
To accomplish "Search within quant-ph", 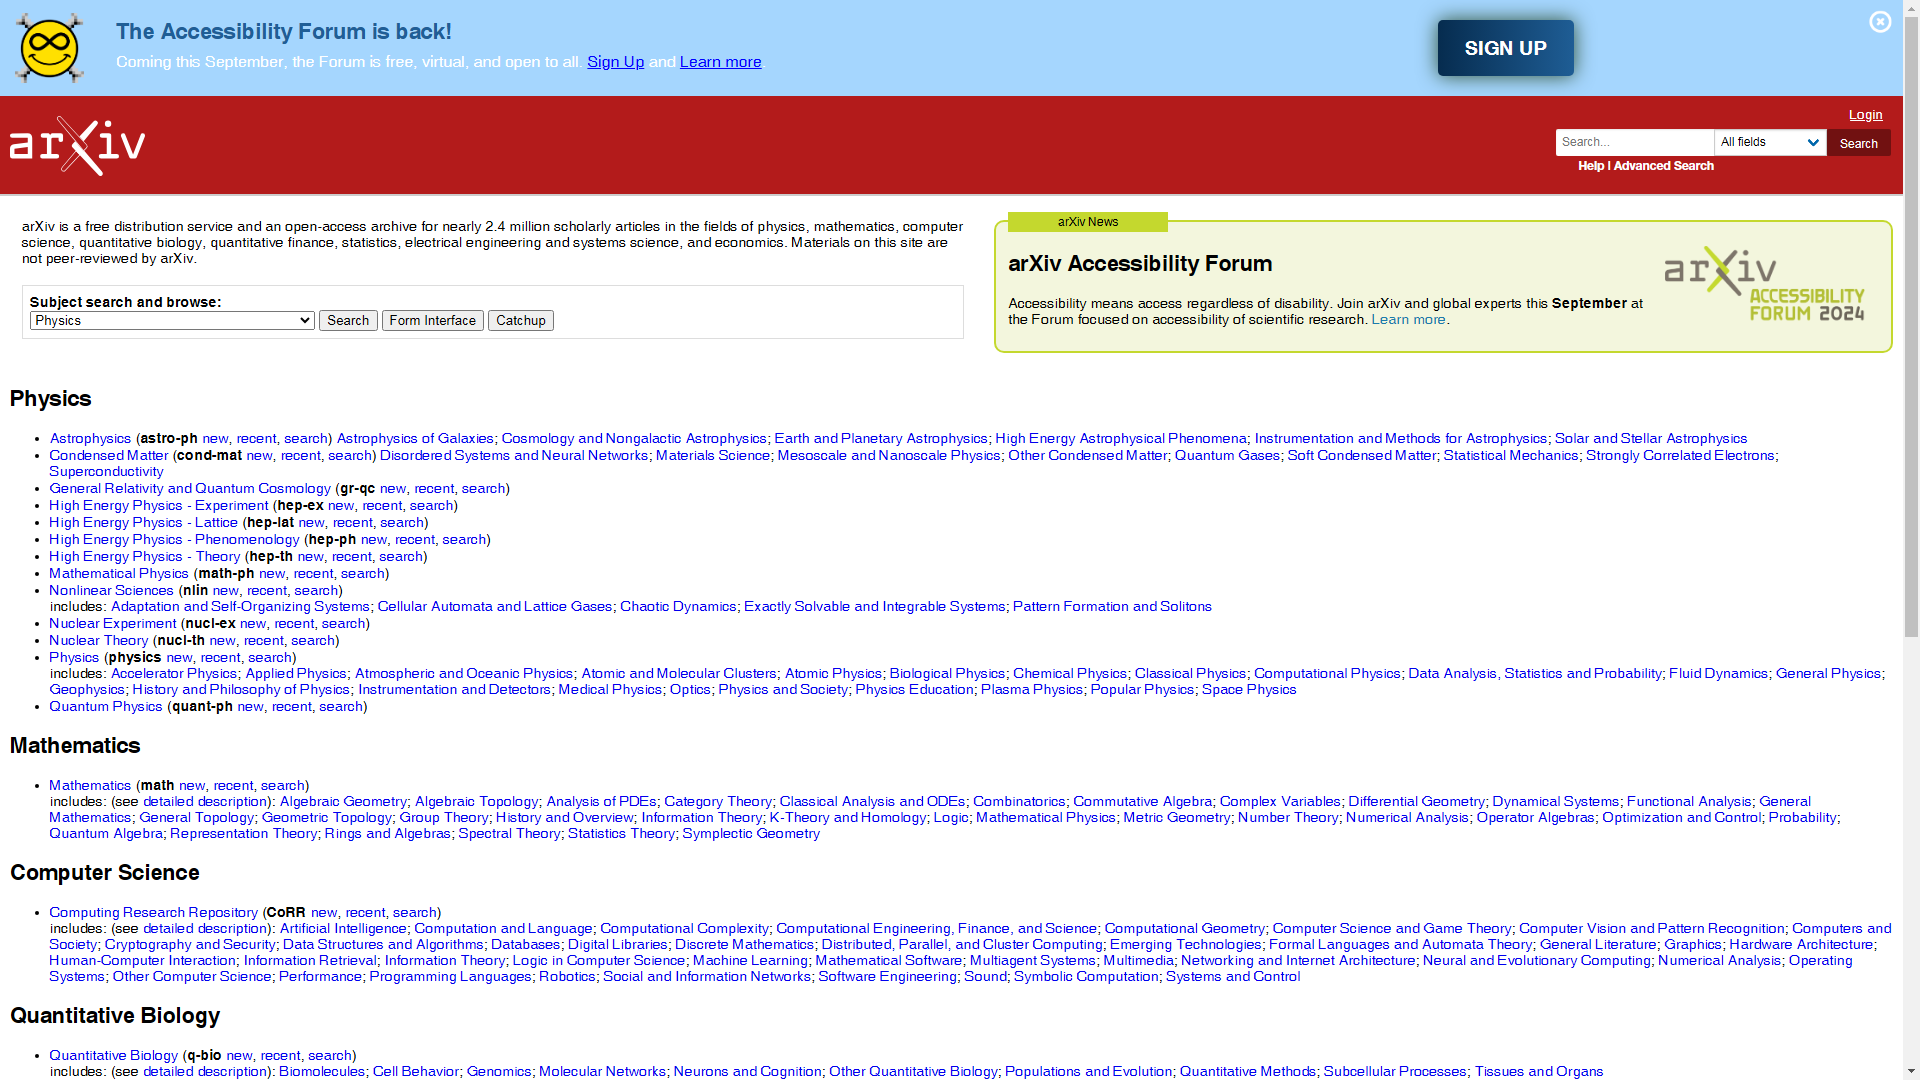I will tap(341, 707).
